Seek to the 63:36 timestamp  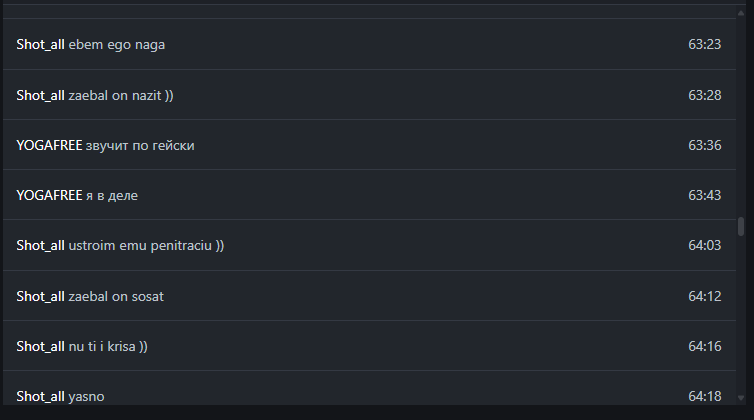704,145
